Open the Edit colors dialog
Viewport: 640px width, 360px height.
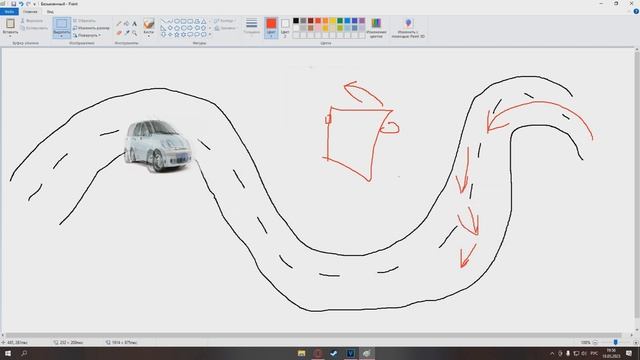[x=376, y=27]
